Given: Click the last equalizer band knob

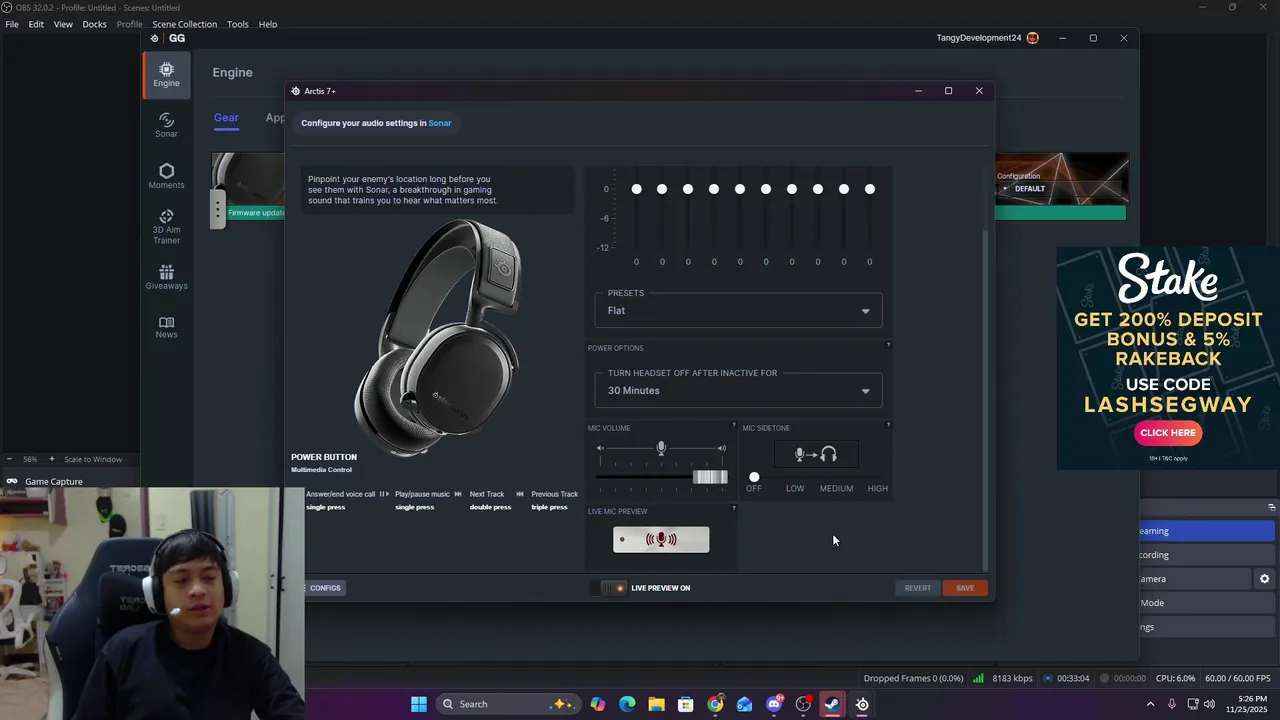Looking at the screenshot, I should pos(870,189).
